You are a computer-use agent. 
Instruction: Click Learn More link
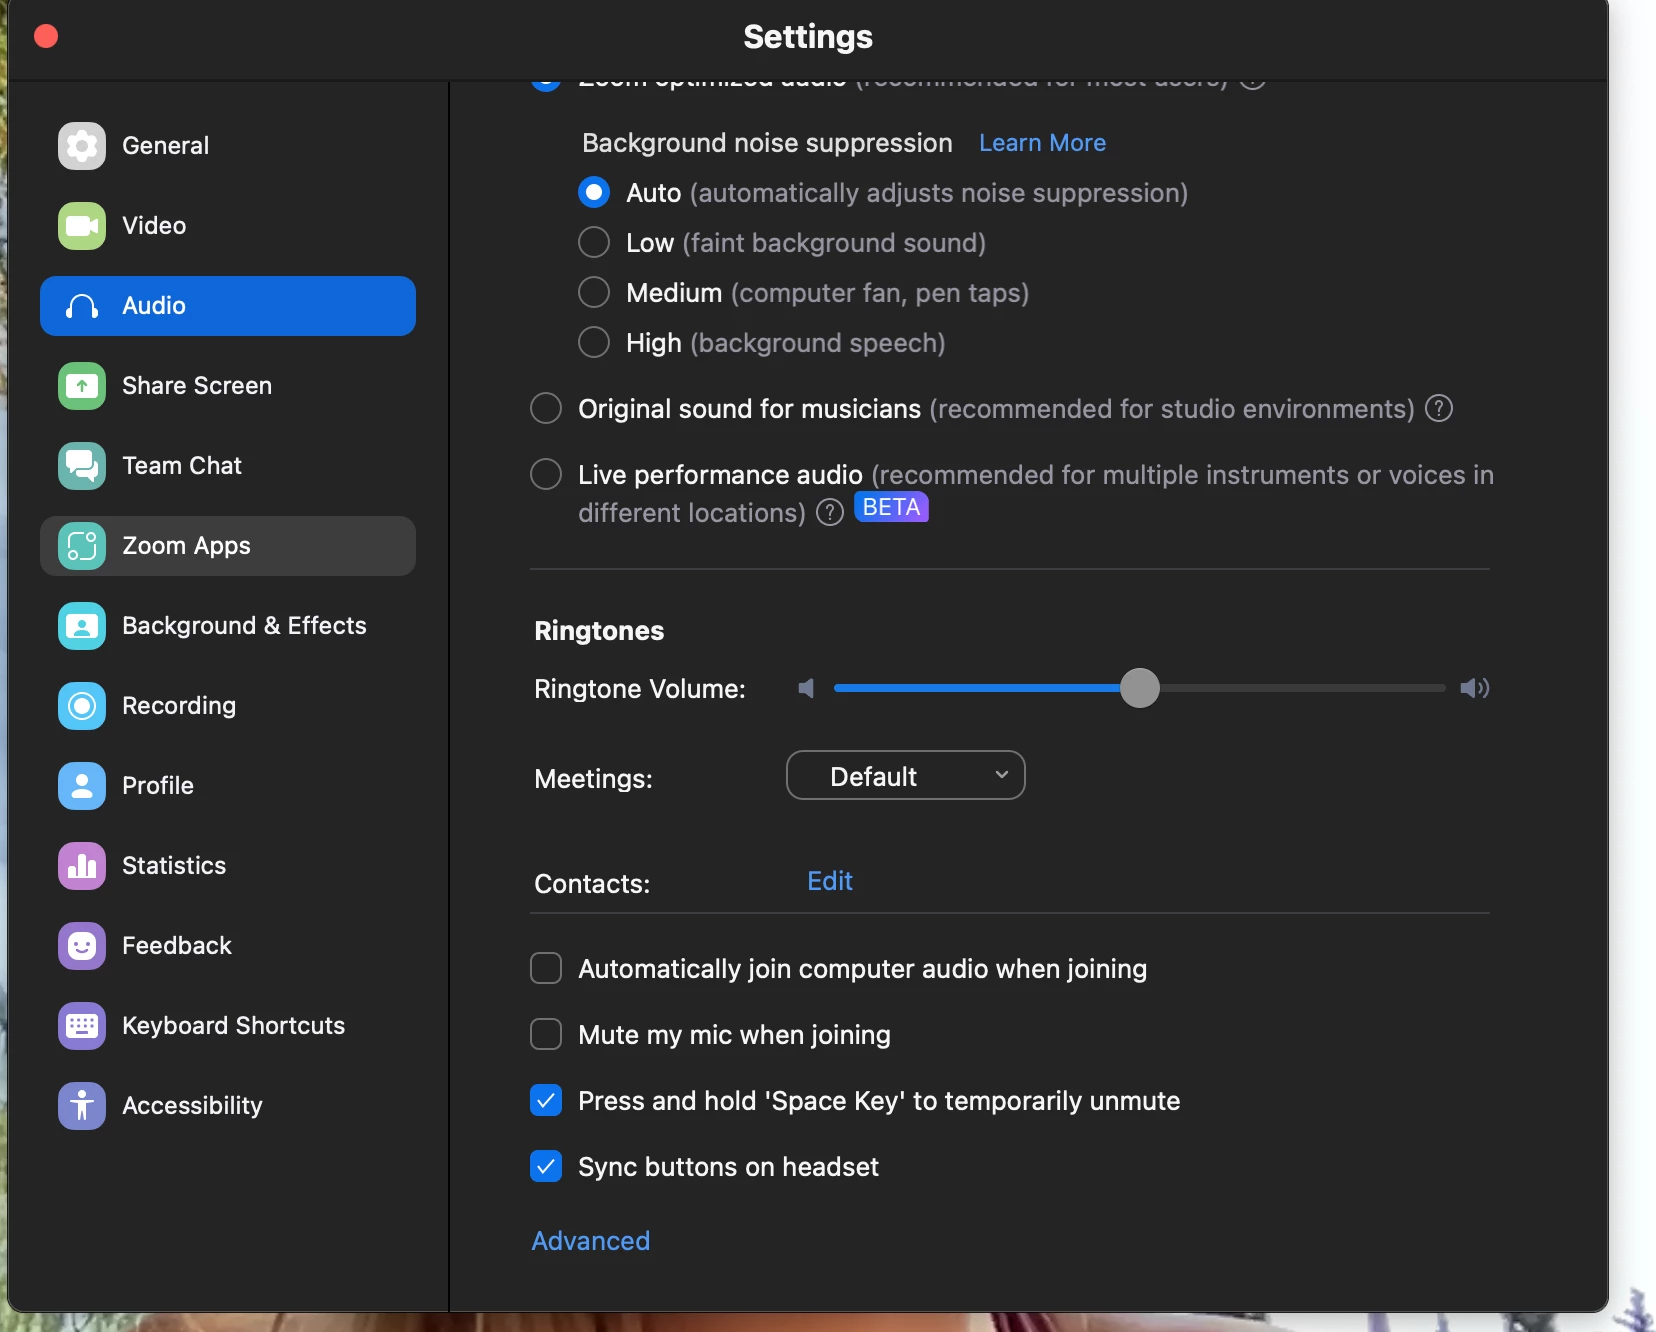[x=1042, y=143]
